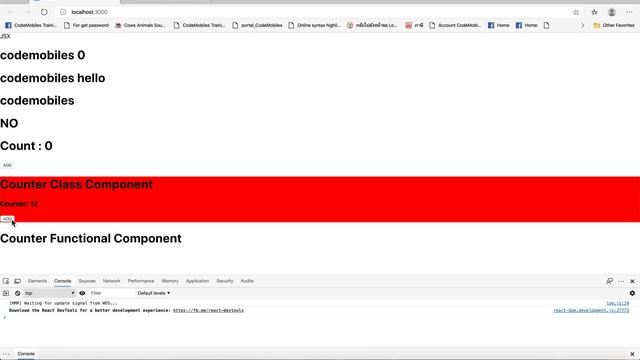The image size is (640, 360).
Task: Switch to the Audits tab
Action: (247, 281)
